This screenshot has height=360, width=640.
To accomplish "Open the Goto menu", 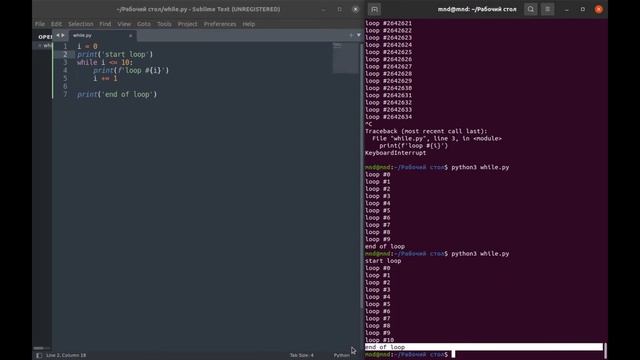I will point(144,24).
